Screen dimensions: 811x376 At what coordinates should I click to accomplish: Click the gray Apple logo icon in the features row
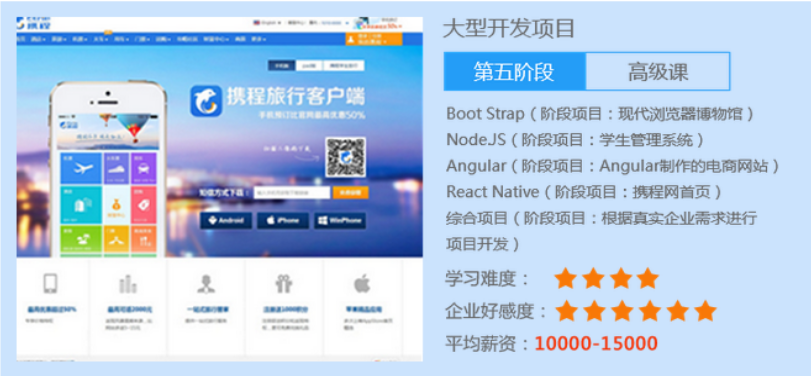click(362, 283)
